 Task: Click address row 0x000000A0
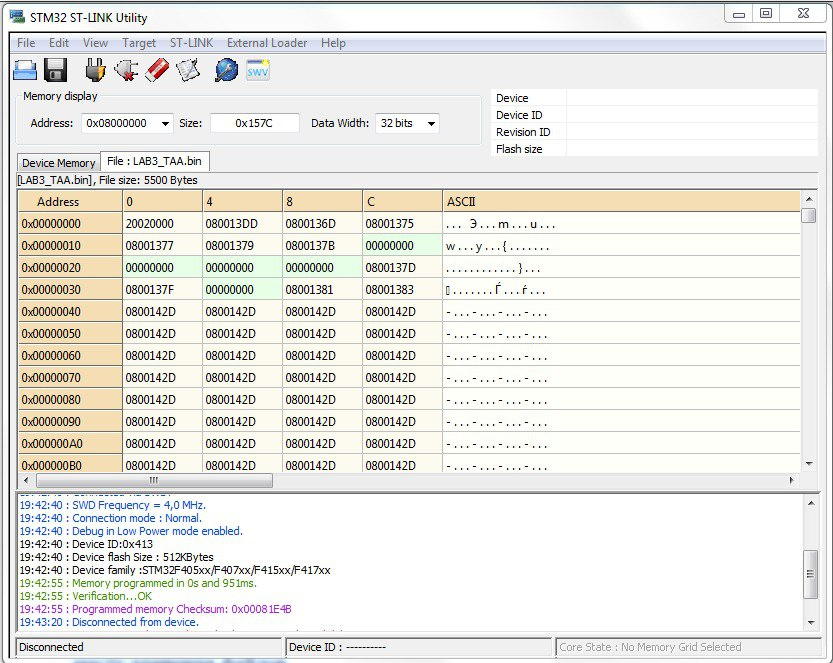point(70,444)
